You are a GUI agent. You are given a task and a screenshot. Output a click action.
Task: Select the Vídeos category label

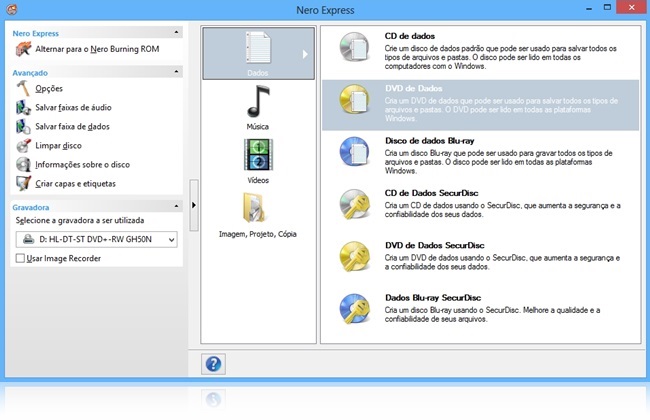tap(258, 180)
